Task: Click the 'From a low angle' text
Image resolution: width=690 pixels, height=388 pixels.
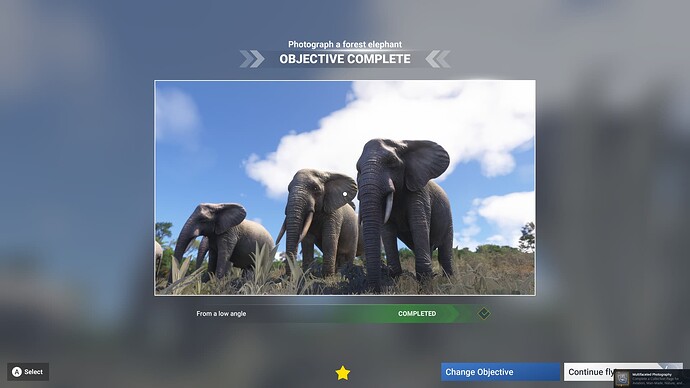Action: tap(221, 314)
